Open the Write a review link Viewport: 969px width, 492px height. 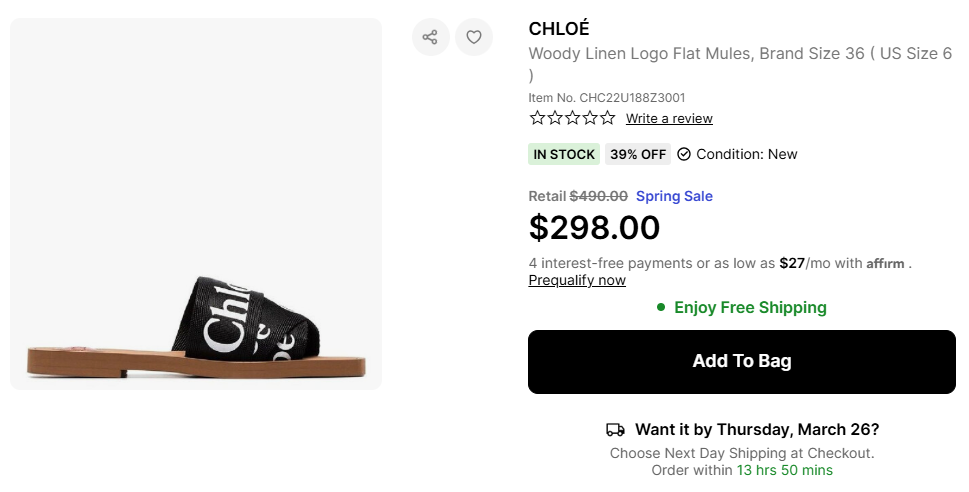tap(669, 119)
